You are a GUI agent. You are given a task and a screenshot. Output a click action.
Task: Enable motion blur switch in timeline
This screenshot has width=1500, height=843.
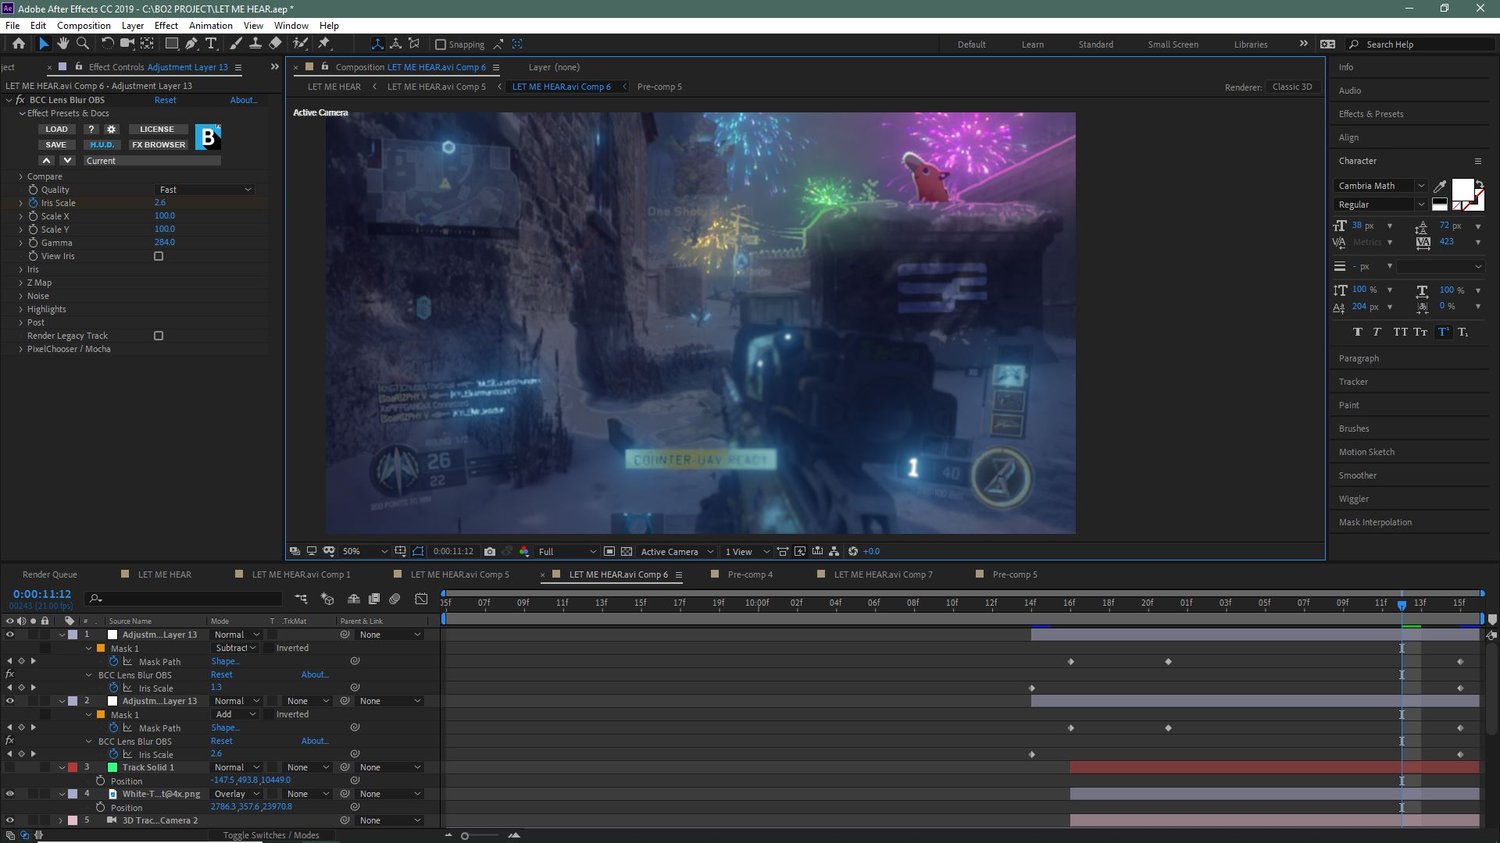395,599
